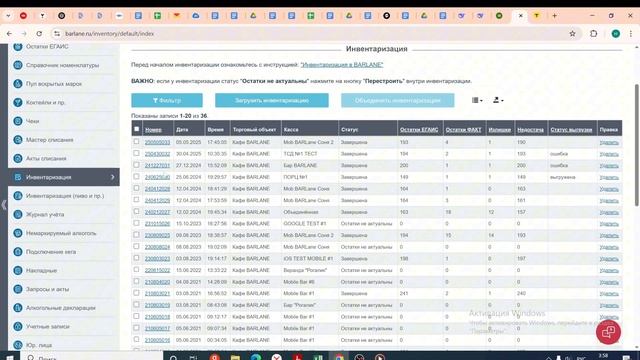This screenshot has height=360, width=640.
Task: Sort the table by Остатки ЕГАИС column
Action: click(x=419, y=130)
